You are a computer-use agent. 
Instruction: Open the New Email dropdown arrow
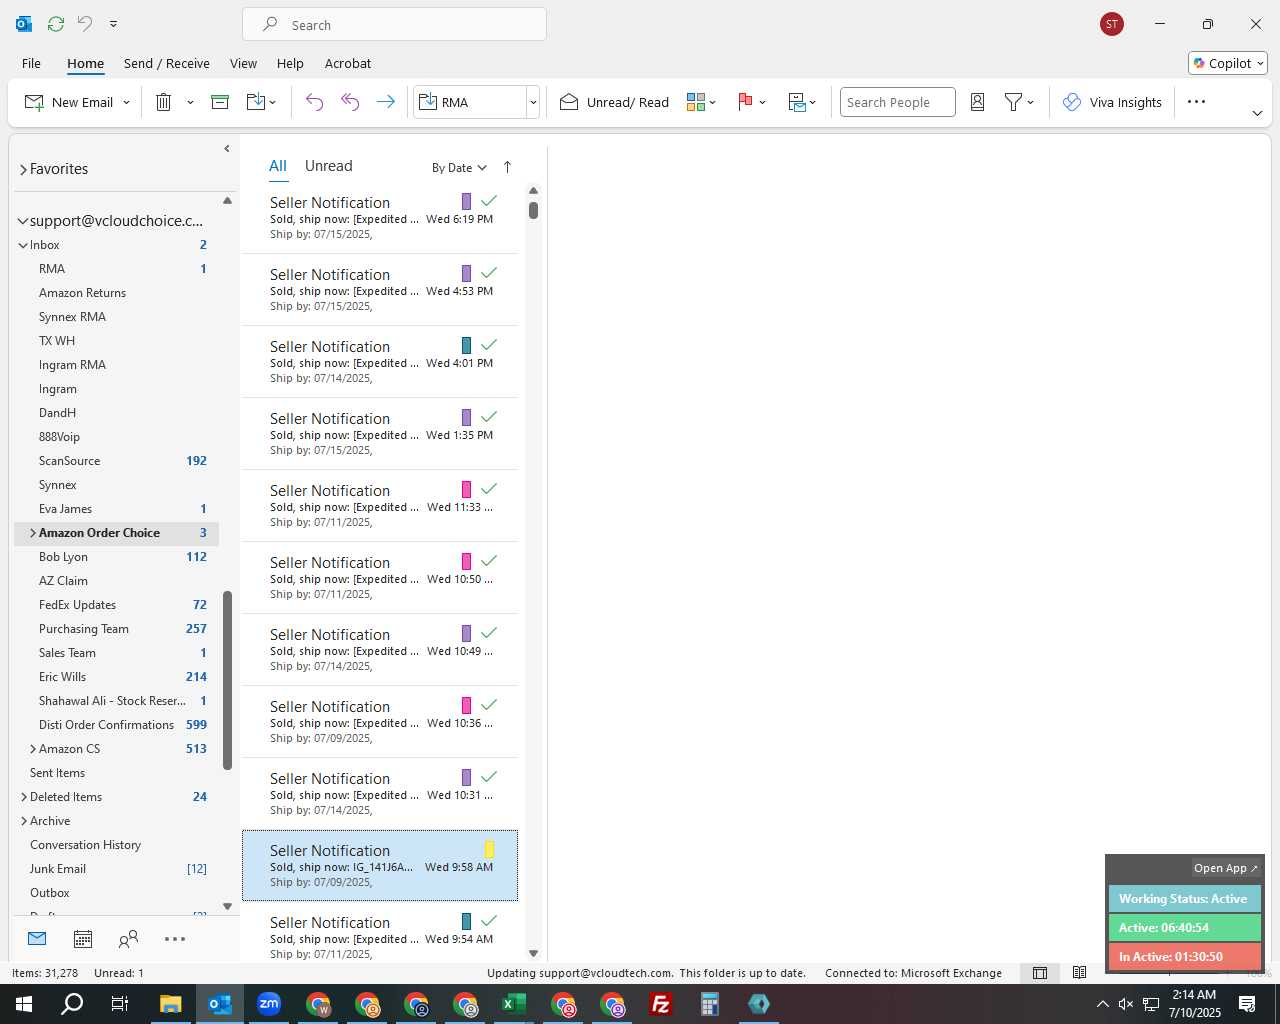pos(126,102)
